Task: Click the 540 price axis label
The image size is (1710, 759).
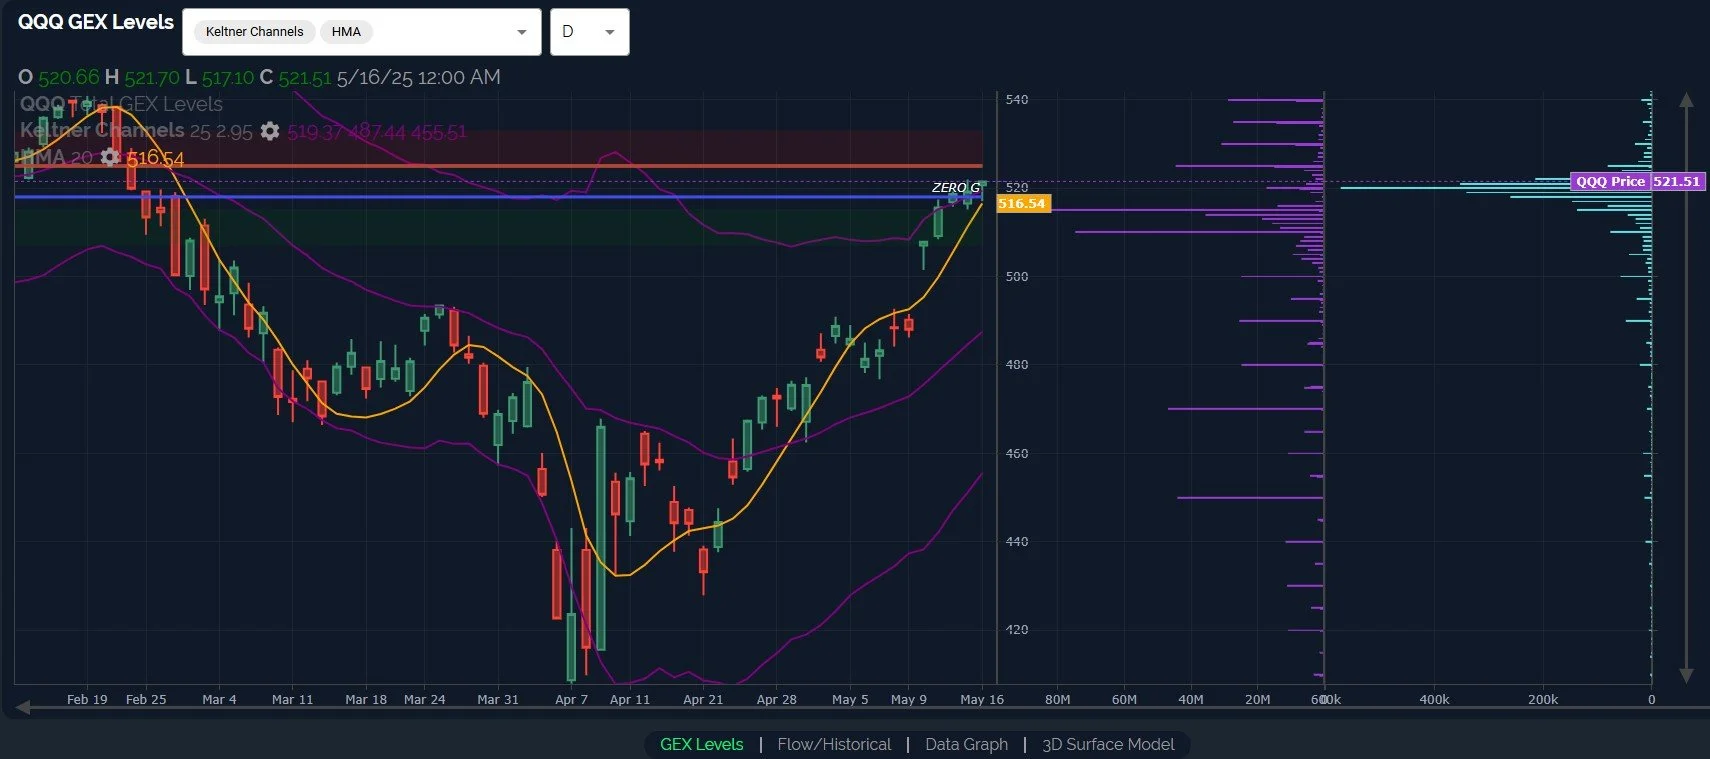Action: pos(1017,99)
